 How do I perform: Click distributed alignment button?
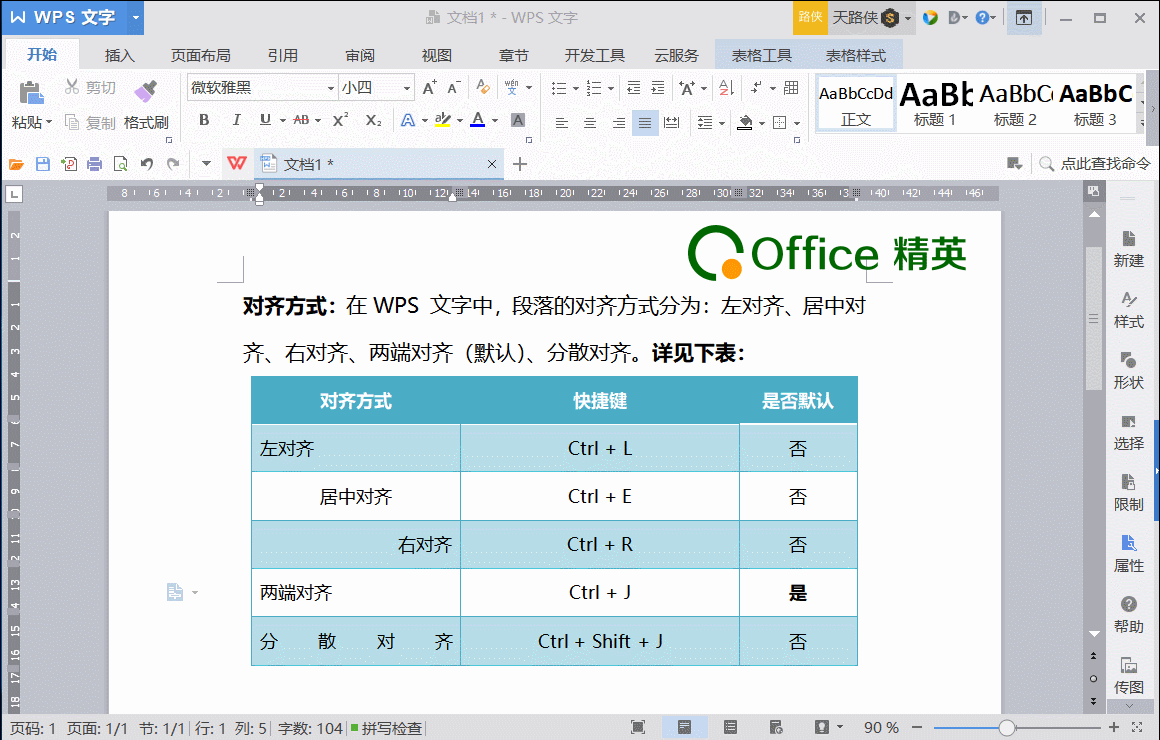(x=672, y=123)
